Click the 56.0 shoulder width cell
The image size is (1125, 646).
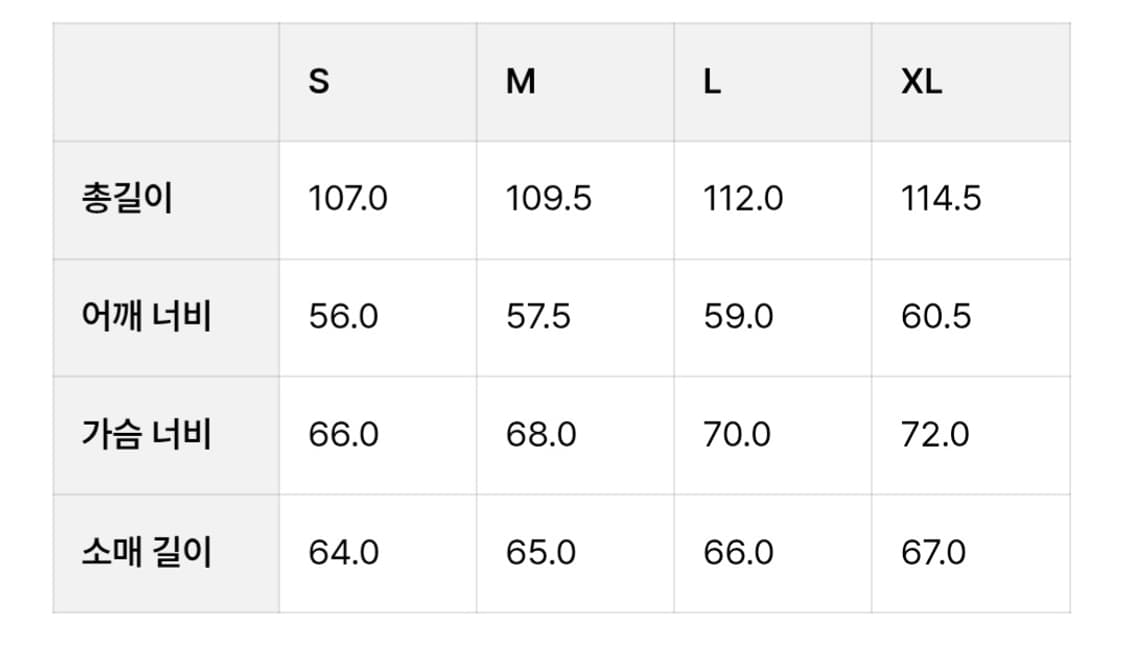[343, 317]
